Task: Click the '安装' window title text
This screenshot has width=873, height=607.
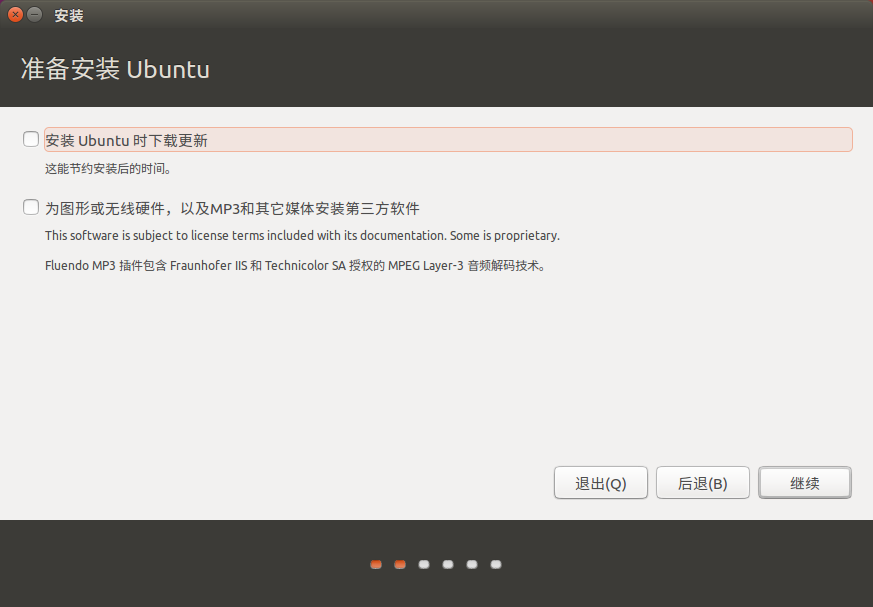Action: (69, 16)
